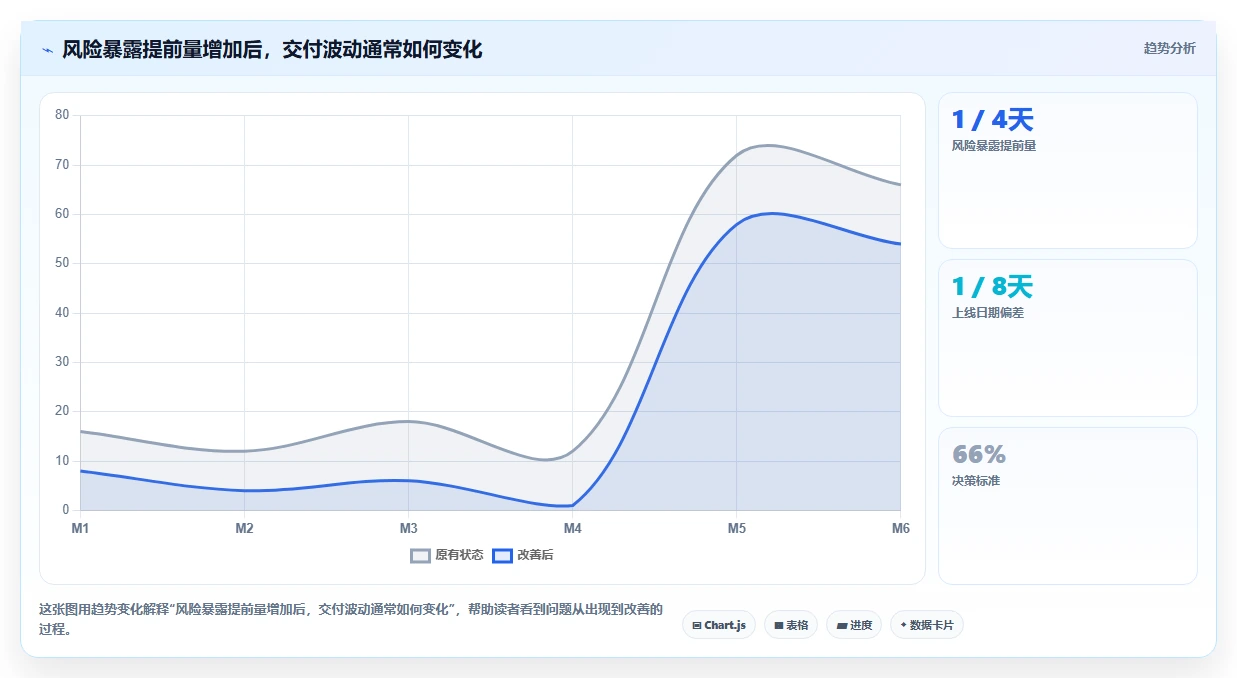Screen dimensions: 1237x678
Task: Click the 40 y-axis tick label
Action: pos(62,312)
